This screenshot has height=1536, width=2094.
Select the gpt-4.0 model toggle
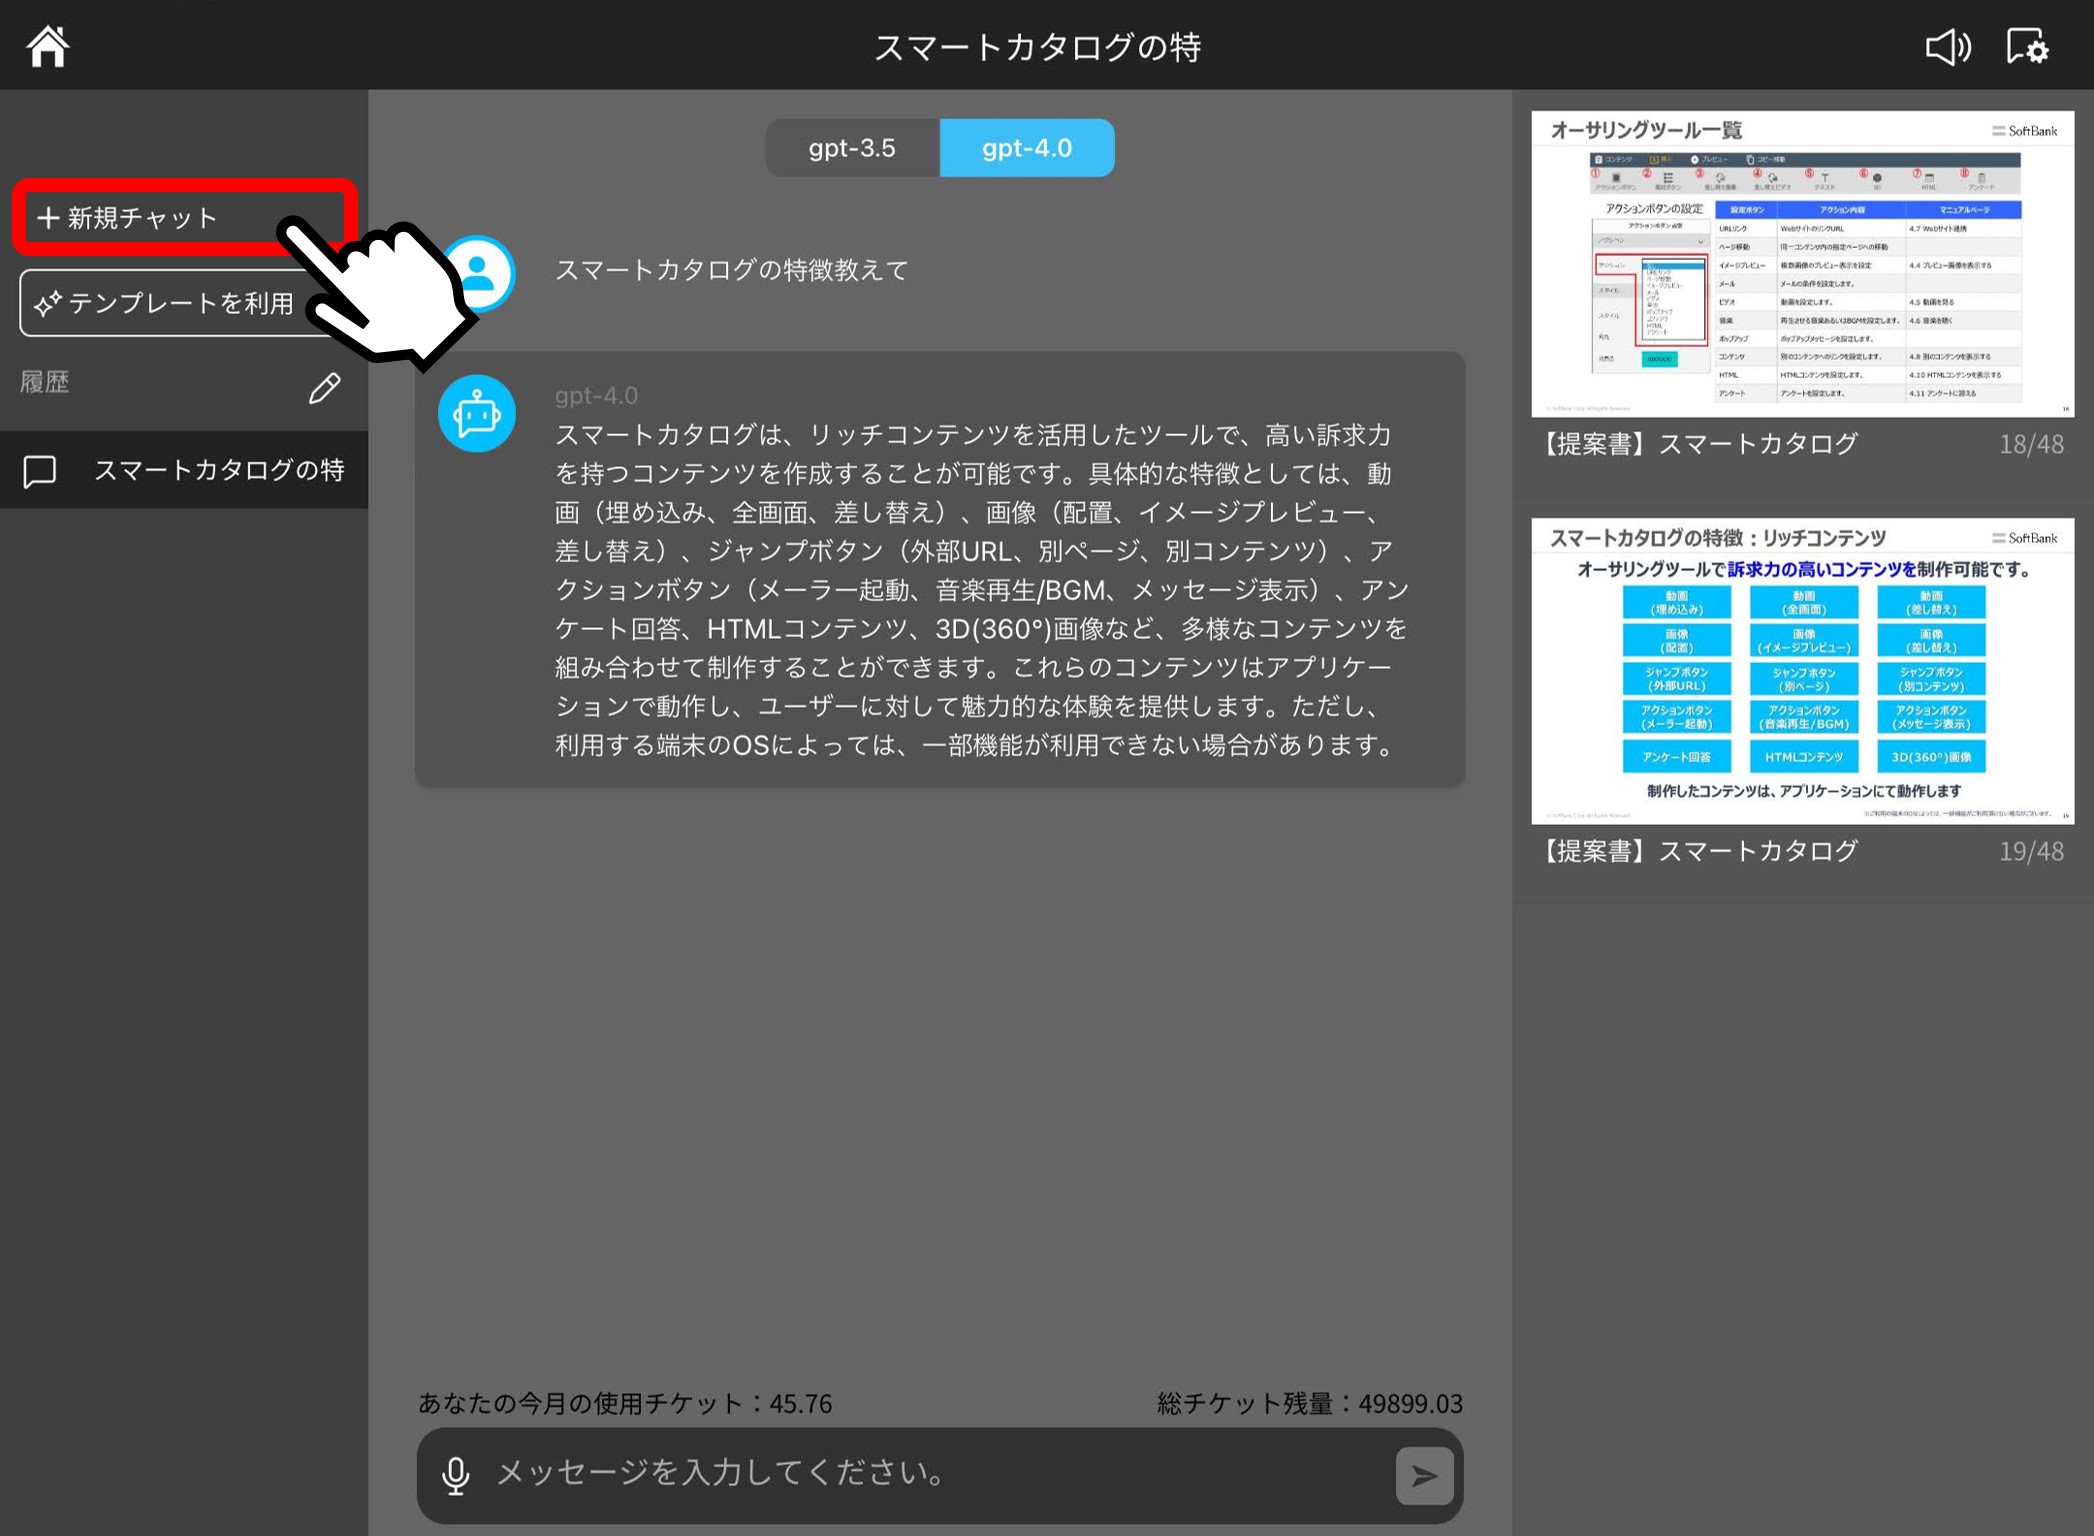(1027, 148)
